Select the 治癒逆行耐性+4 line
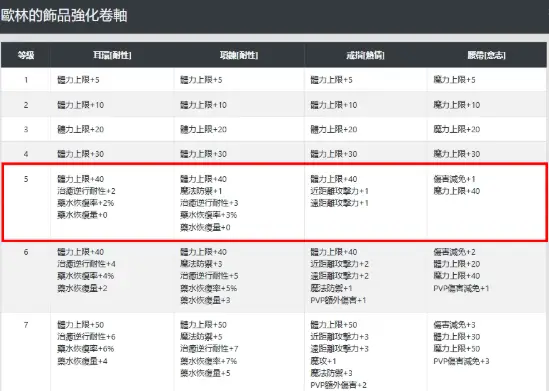The image size is (549, 391). [86, 264]
